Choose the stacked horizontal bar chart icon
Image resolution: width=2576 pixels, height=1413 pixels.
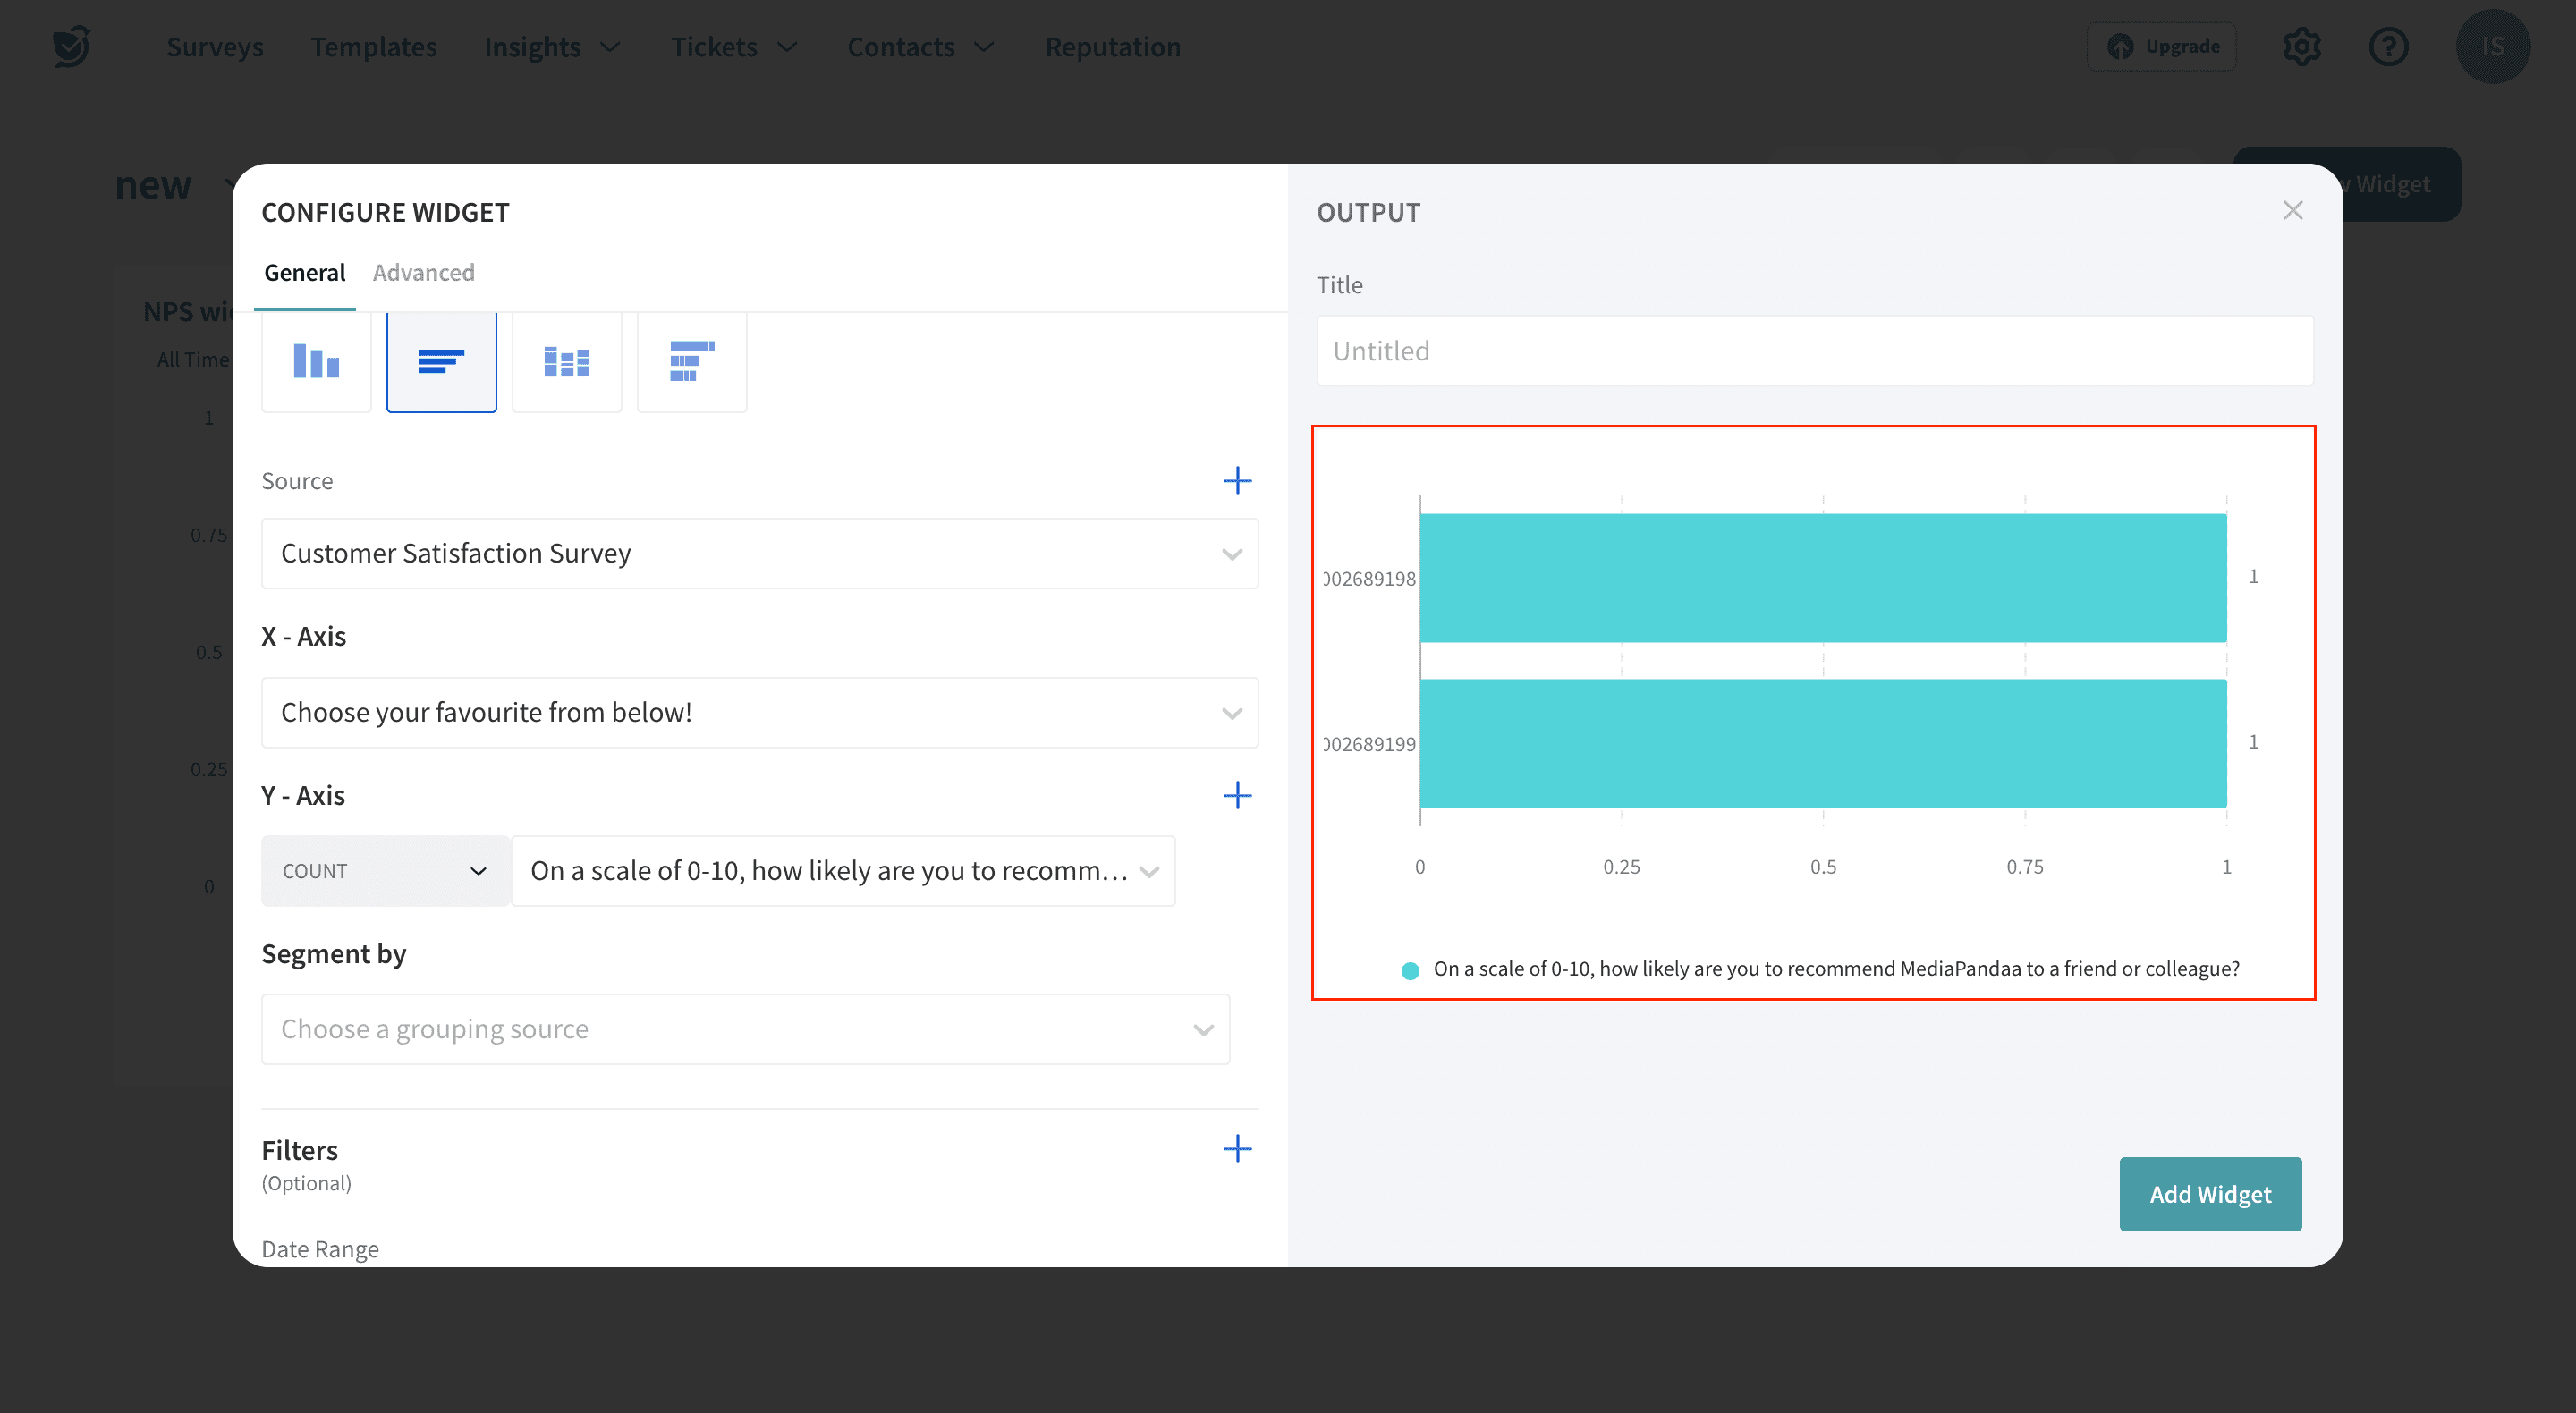691,361
